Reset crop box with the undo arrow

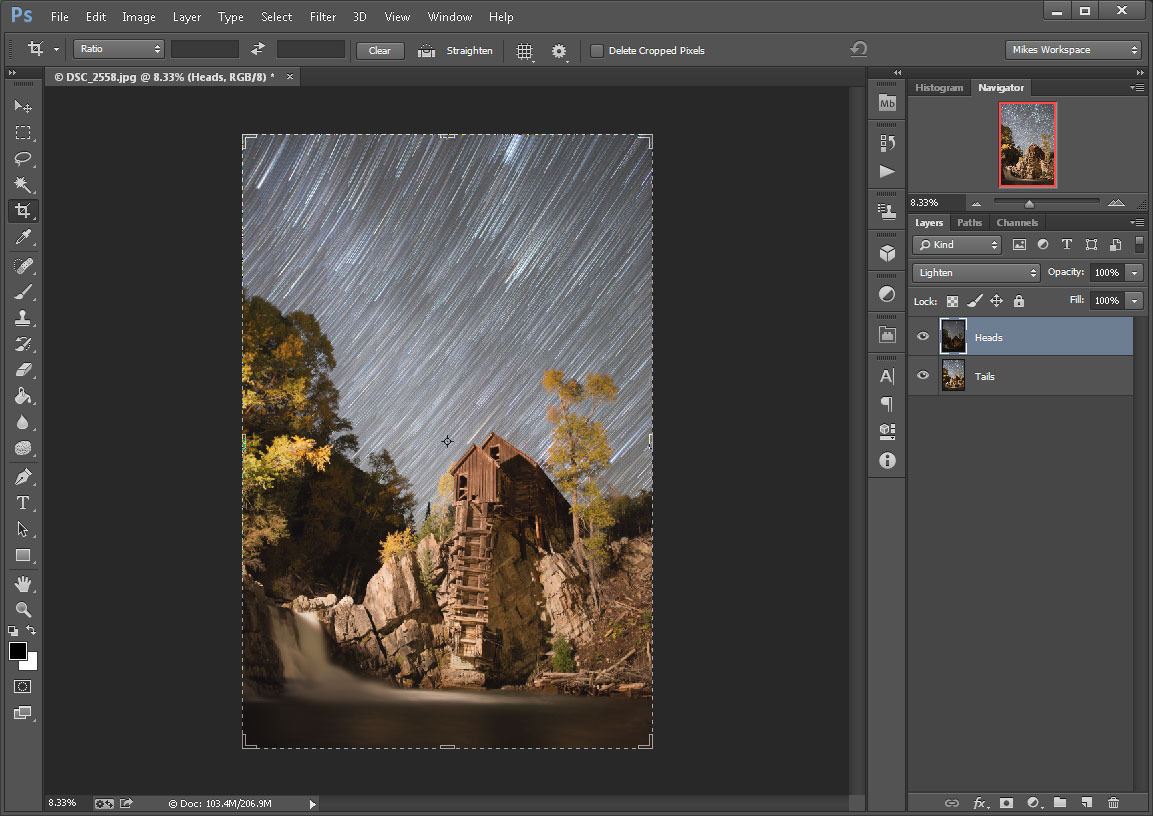point(859,49)
